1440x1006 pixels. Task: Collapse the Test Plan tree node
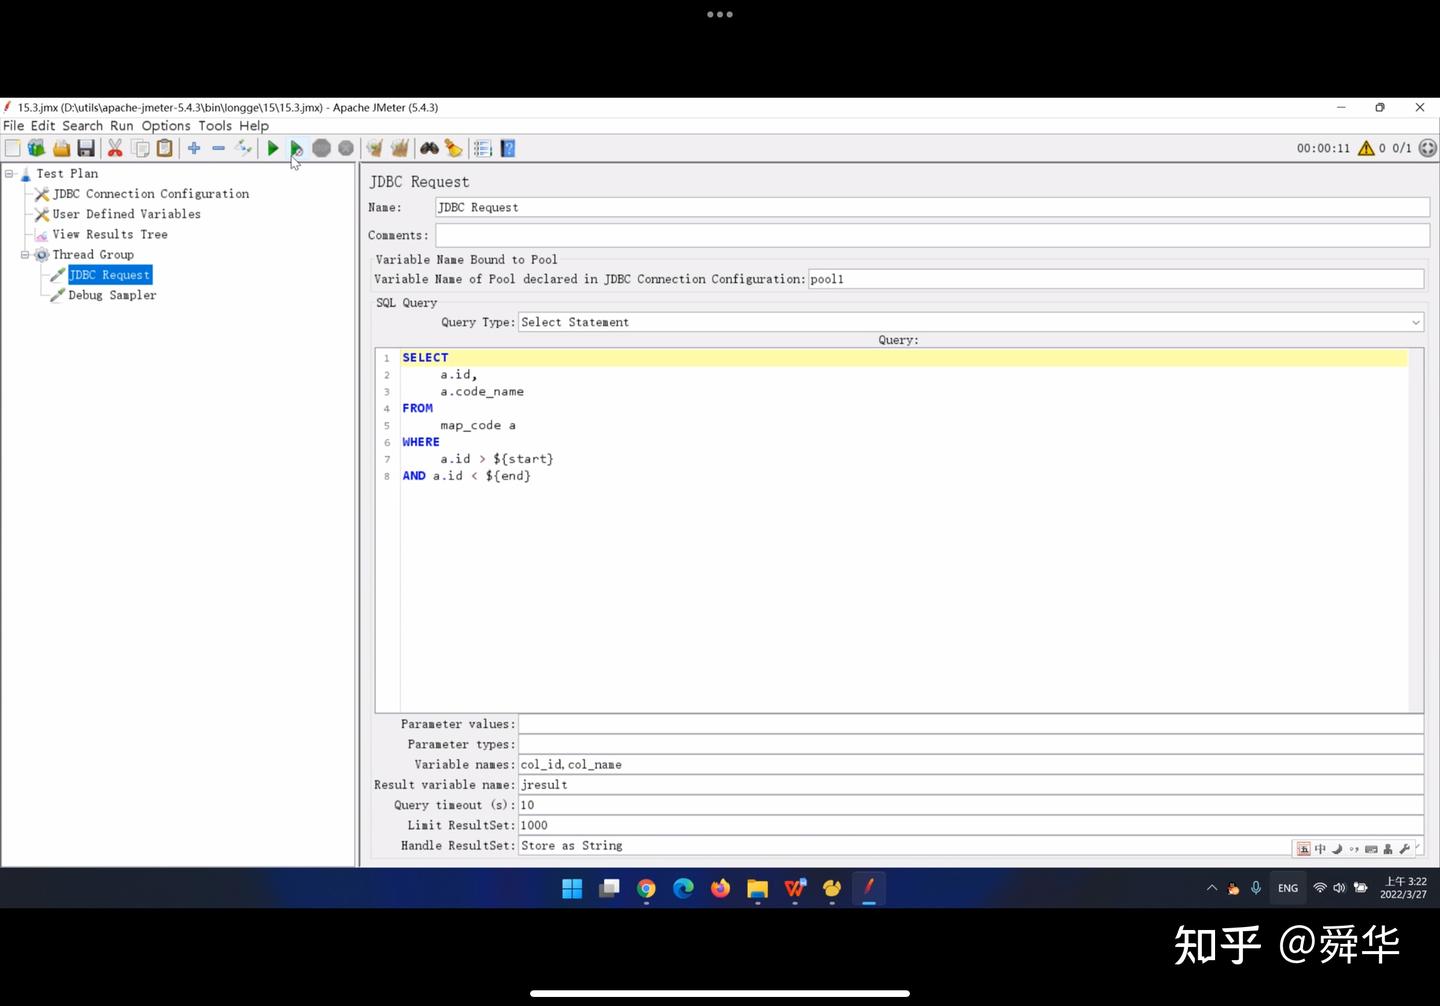[8, 173]
